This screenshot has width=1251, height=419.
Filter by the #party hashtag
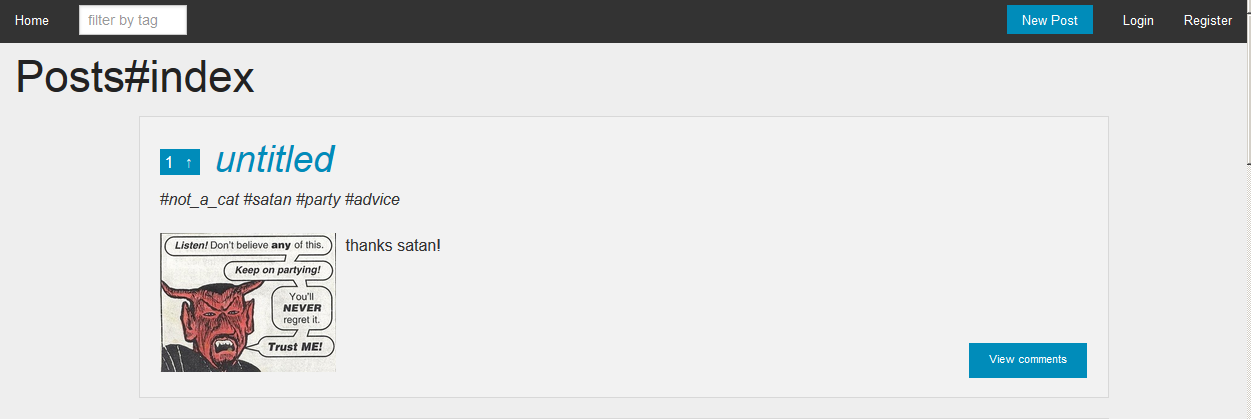[x=318, y=200]
